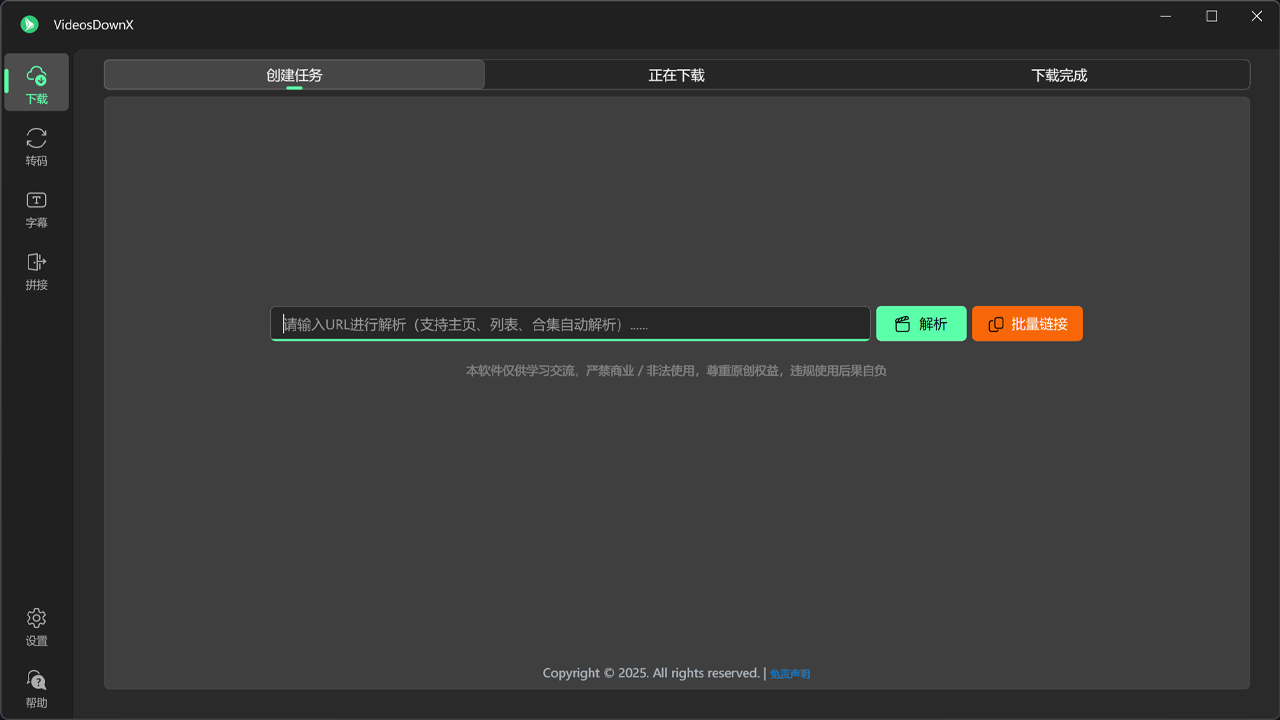1280x720 pixels.
Task: Maximize the VideosDownX window
Action: (x=1210, y=16)
